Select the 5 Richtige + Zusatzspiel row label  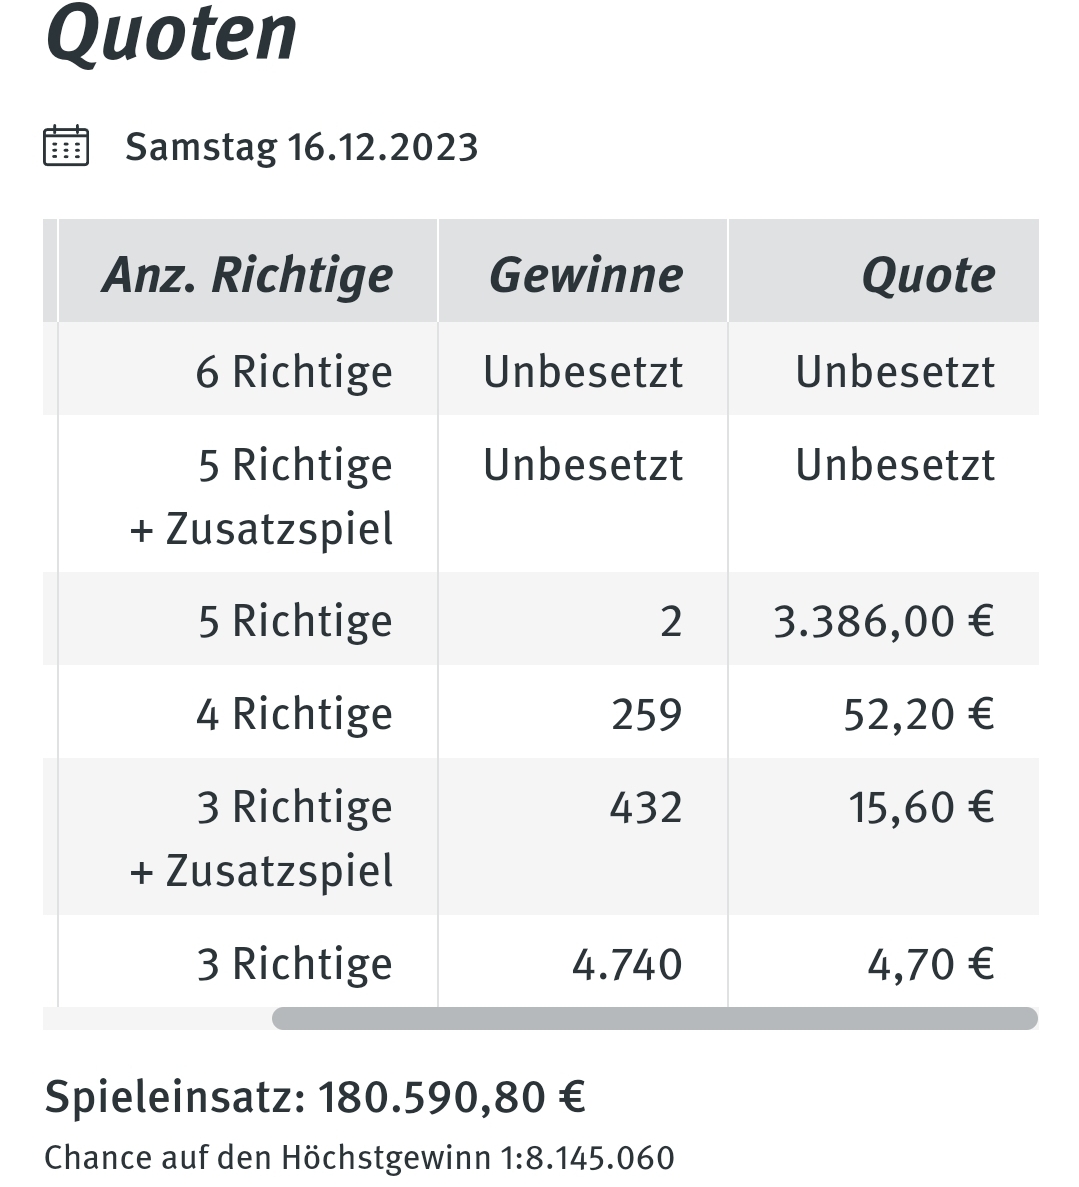point(261,496)
